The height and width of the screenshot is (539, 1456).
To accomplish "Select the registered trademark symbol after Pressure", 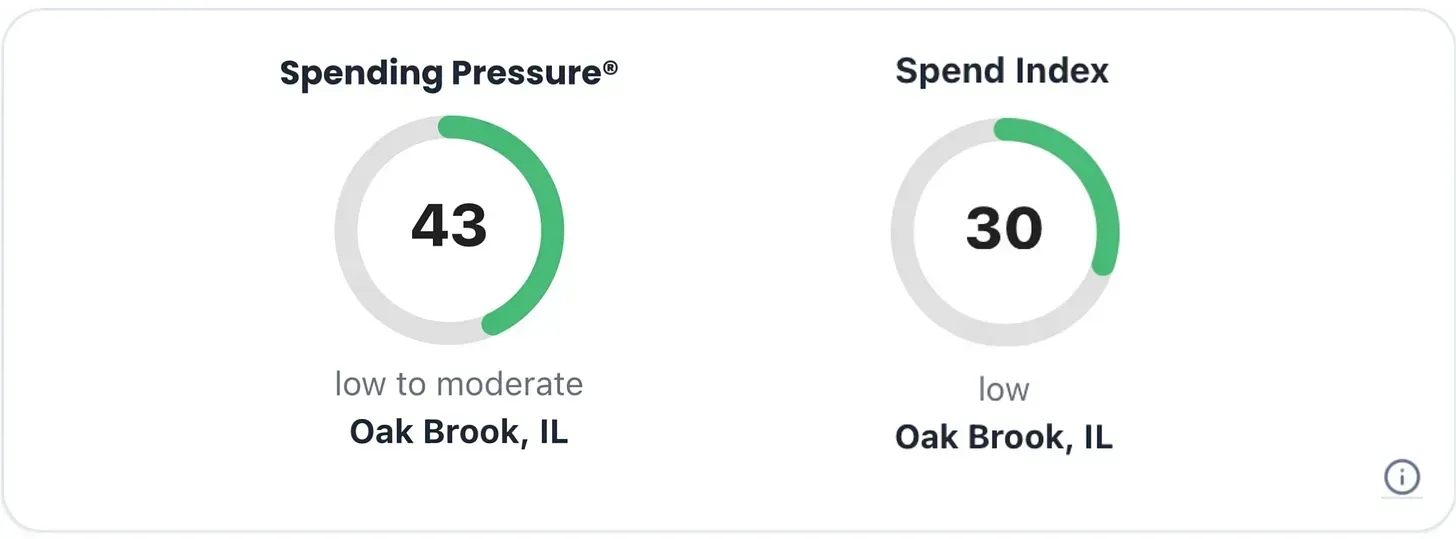I will 610,70.
